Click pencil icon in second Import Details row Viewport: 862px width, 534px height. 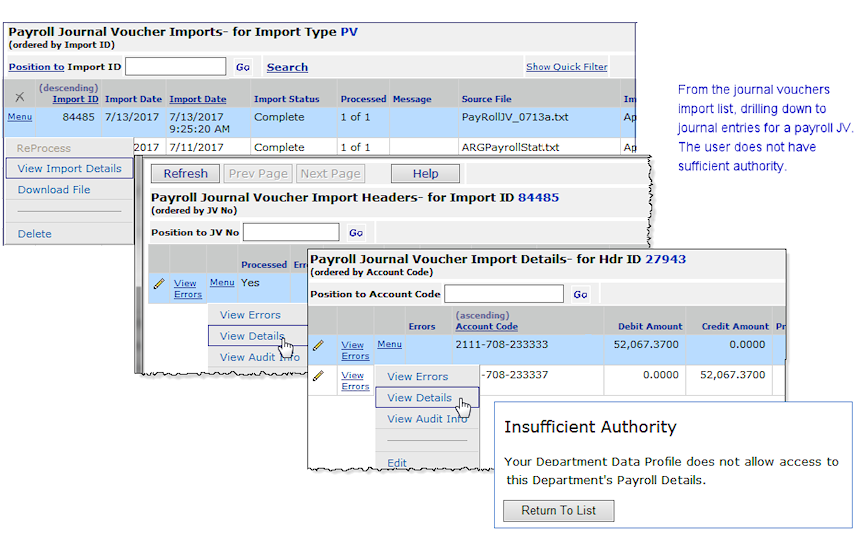[318, 376]
